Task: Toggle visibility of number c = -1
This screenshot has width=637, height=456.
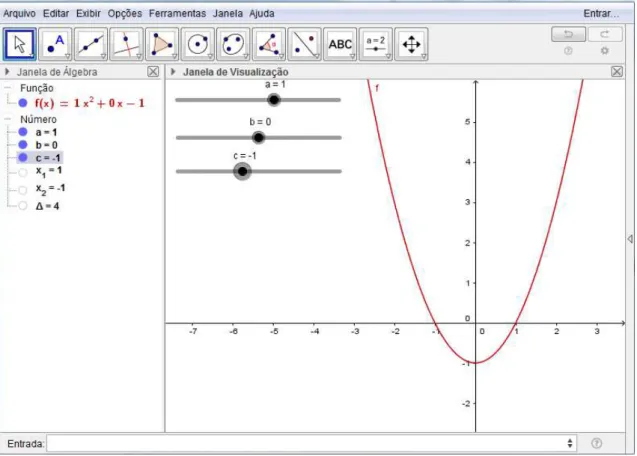Action: tap(23, 157)
